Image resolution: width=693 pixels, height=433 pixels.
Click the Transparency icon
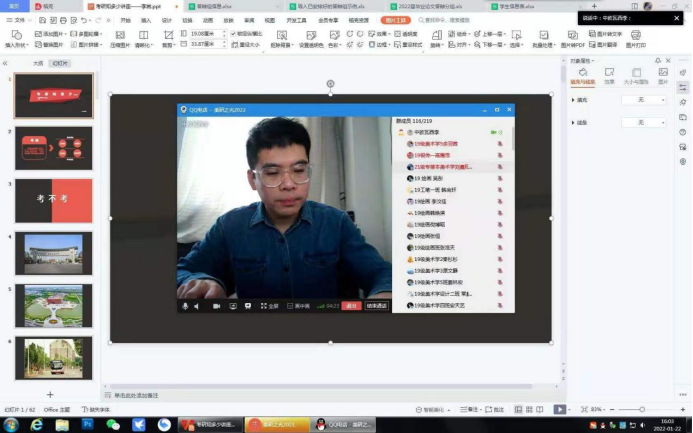[x=397, y=34]
